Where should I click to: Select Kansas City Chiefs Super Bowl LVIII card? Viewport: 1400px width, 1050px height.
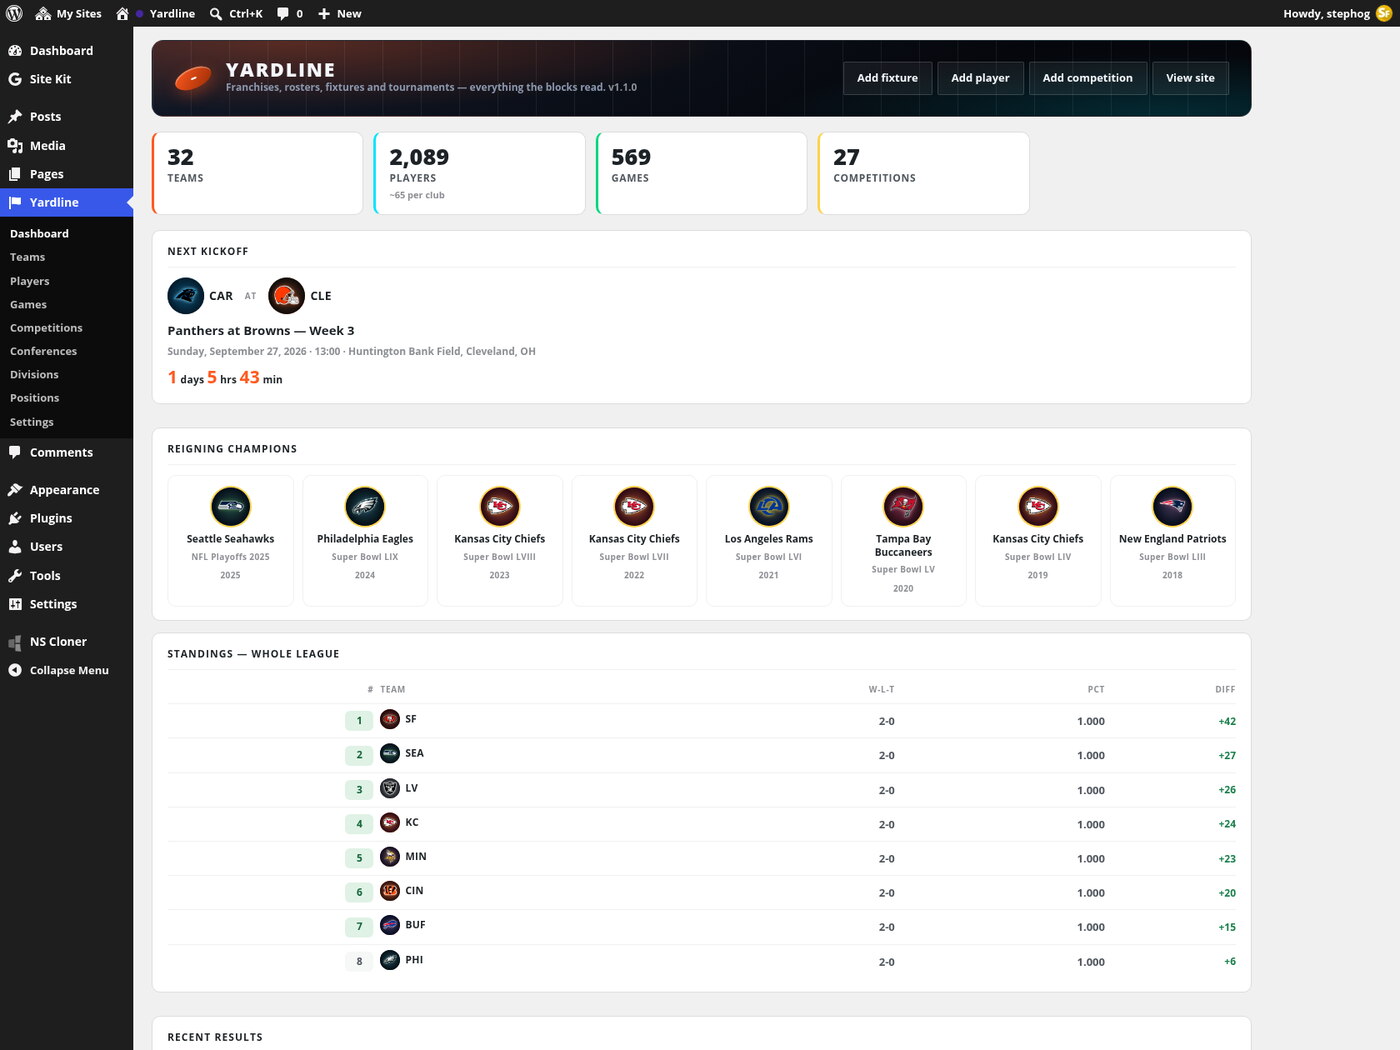(500, 541)
